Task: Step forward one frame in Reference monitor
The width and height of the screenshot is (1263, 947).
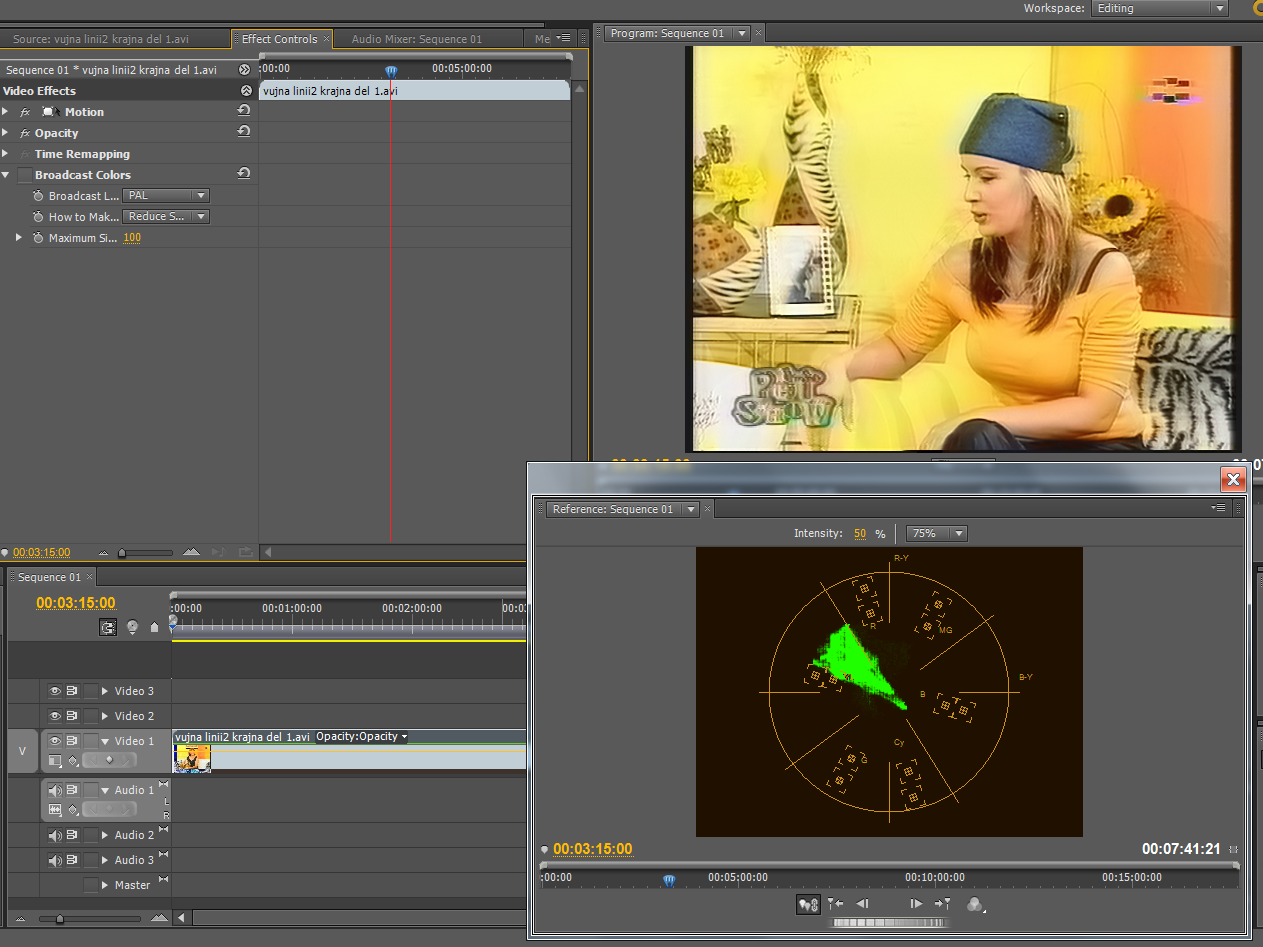Action: 916,904
